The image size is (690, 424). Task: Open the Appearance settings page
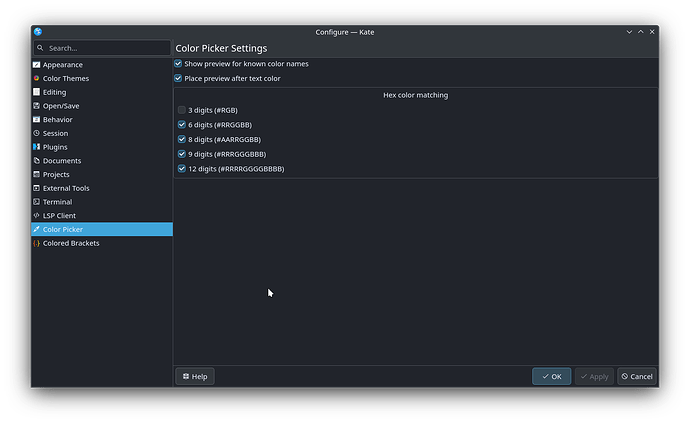(x=102, y=65)
